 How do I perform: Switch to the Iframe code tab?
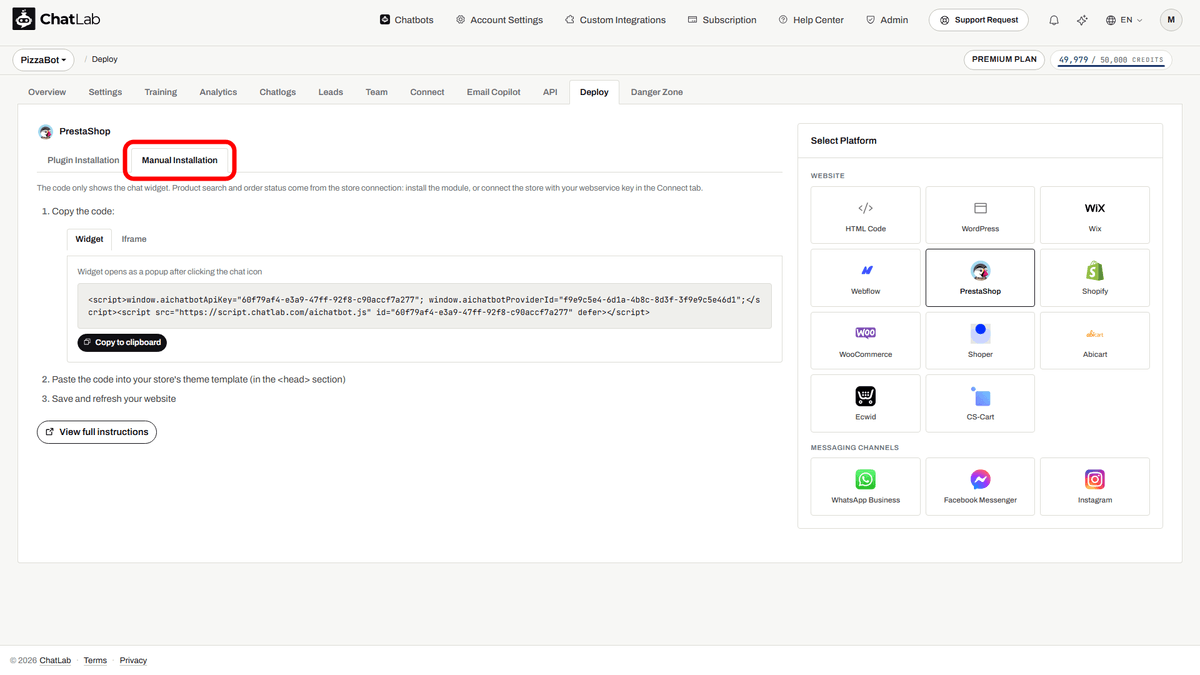tap(134, 239)
